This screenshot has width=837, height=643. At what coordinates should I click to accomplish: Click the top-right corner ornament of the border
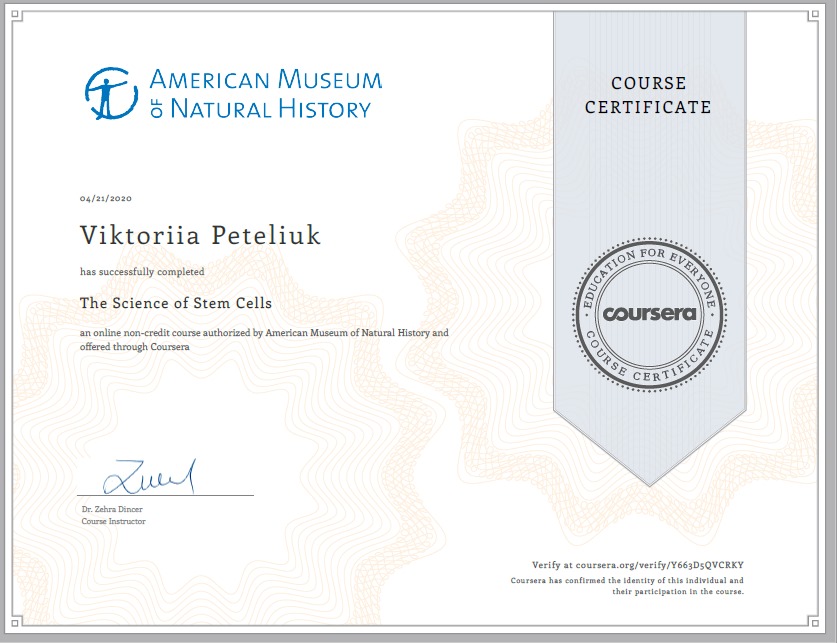pyautogui.click(x=813, y=15)
